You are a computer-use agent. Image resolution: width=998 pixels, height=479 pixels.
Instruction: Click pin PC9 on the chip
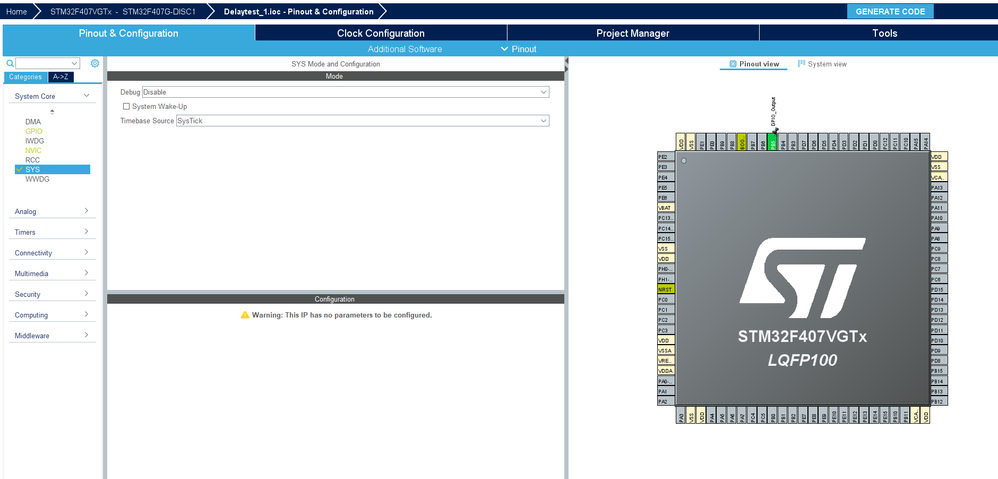[x=939, y=249]
